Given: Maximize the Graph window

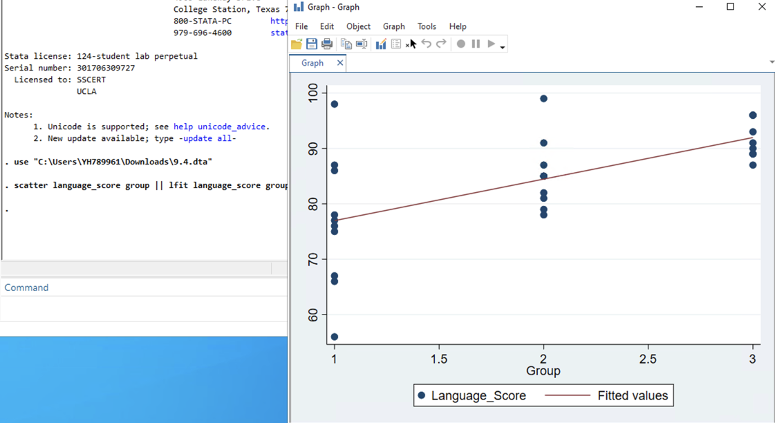Looking at the screenshot, I should tap(730, 7).
